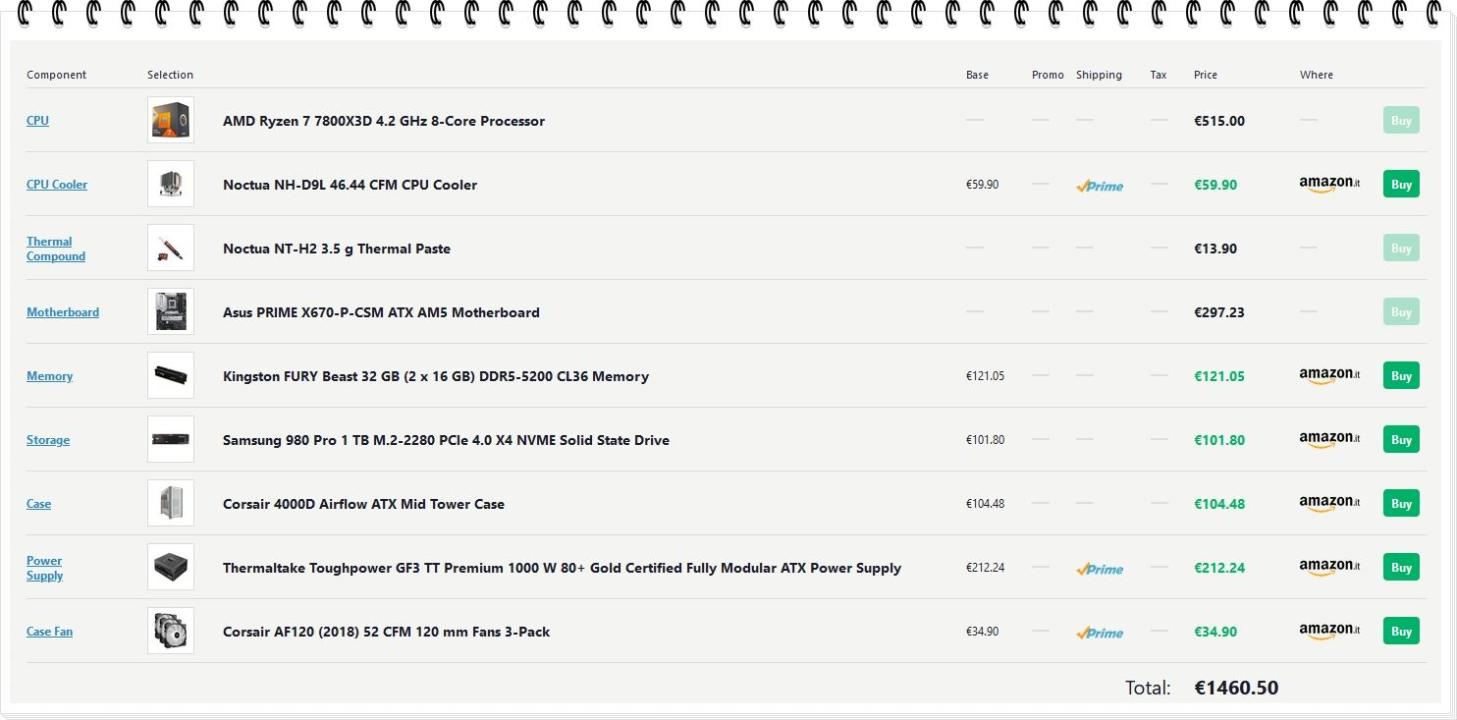Screen dimensions: 1457x720
Task: Click the AMD Ryzen 7 7800X3D product thumbnail
Action: pos(170,121)
